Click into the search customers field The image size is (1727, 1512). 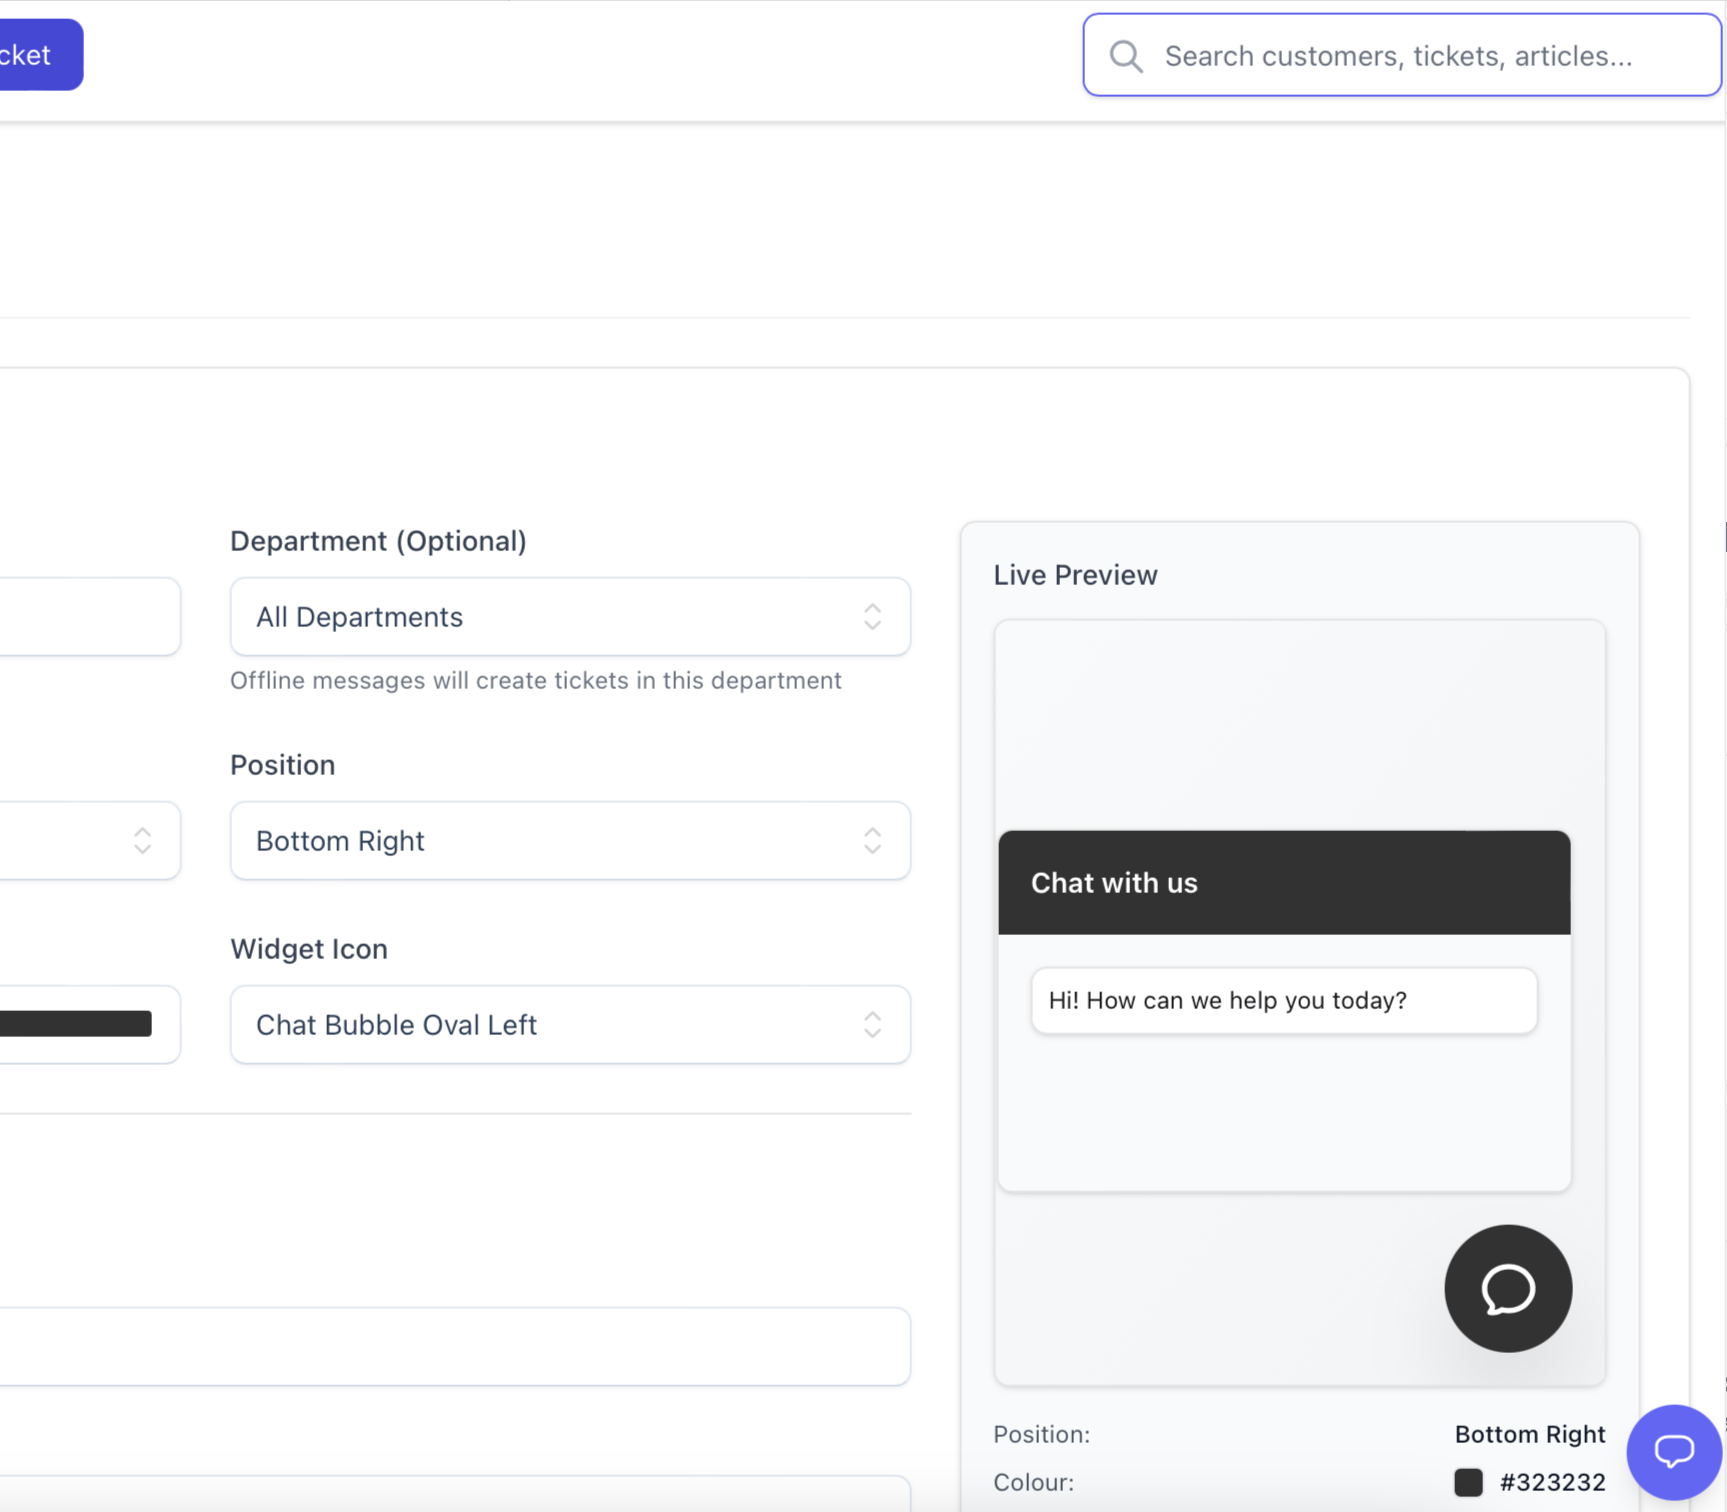point(1400,56)
